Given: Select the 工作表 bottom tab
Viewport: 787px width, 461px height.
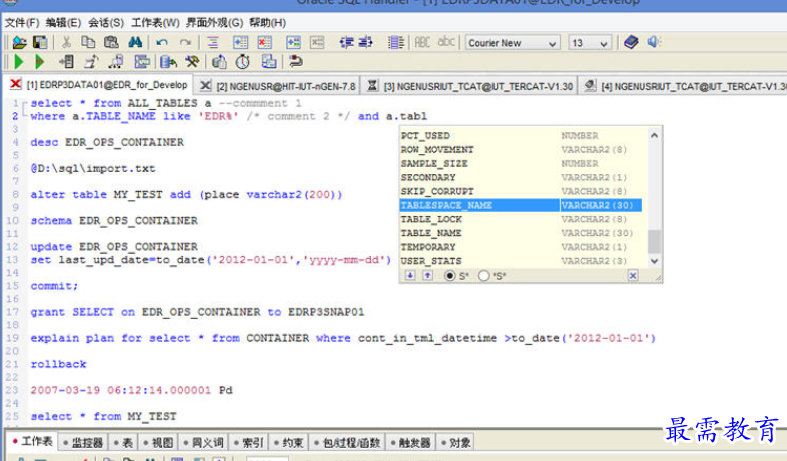Looking at the screenshot, I should click(x=32, y=441).
